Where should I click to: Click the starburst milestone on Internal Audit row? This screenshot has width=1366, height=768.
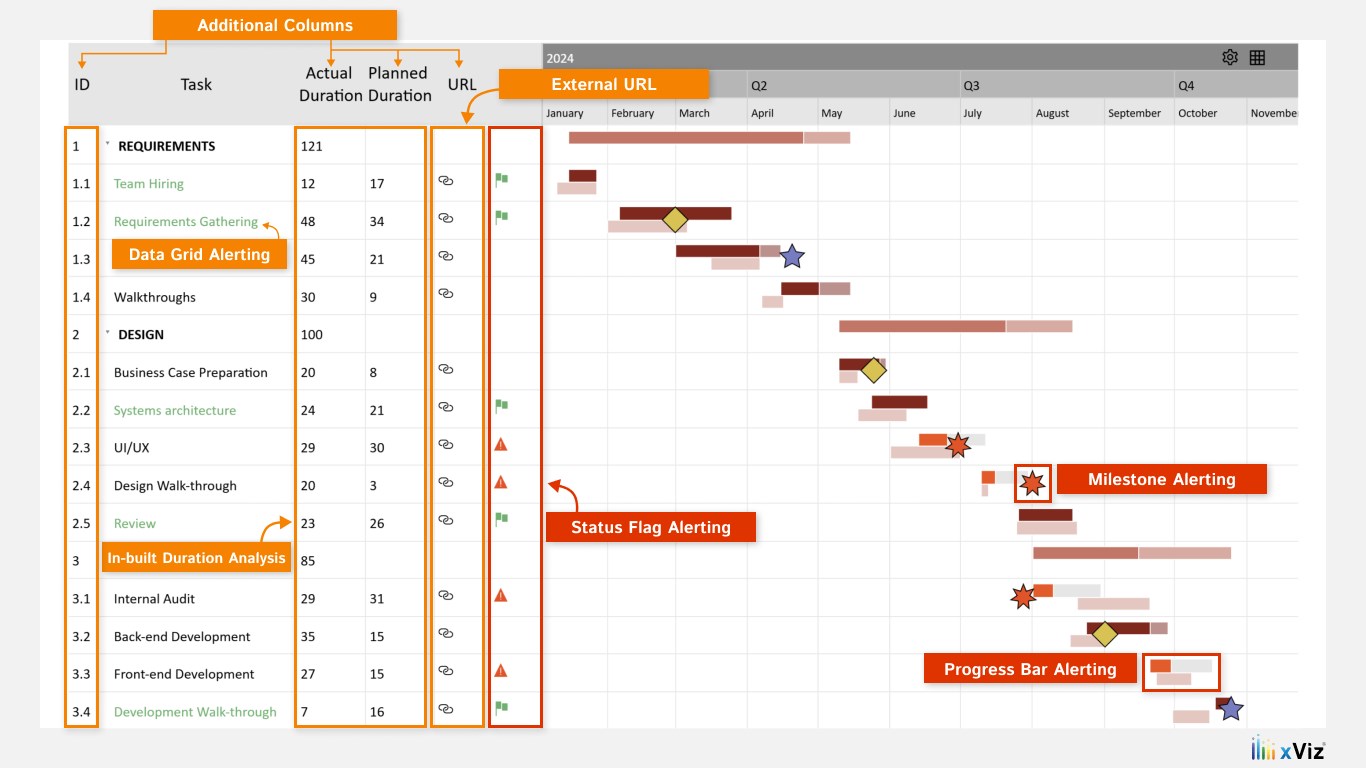[1022, 597]
